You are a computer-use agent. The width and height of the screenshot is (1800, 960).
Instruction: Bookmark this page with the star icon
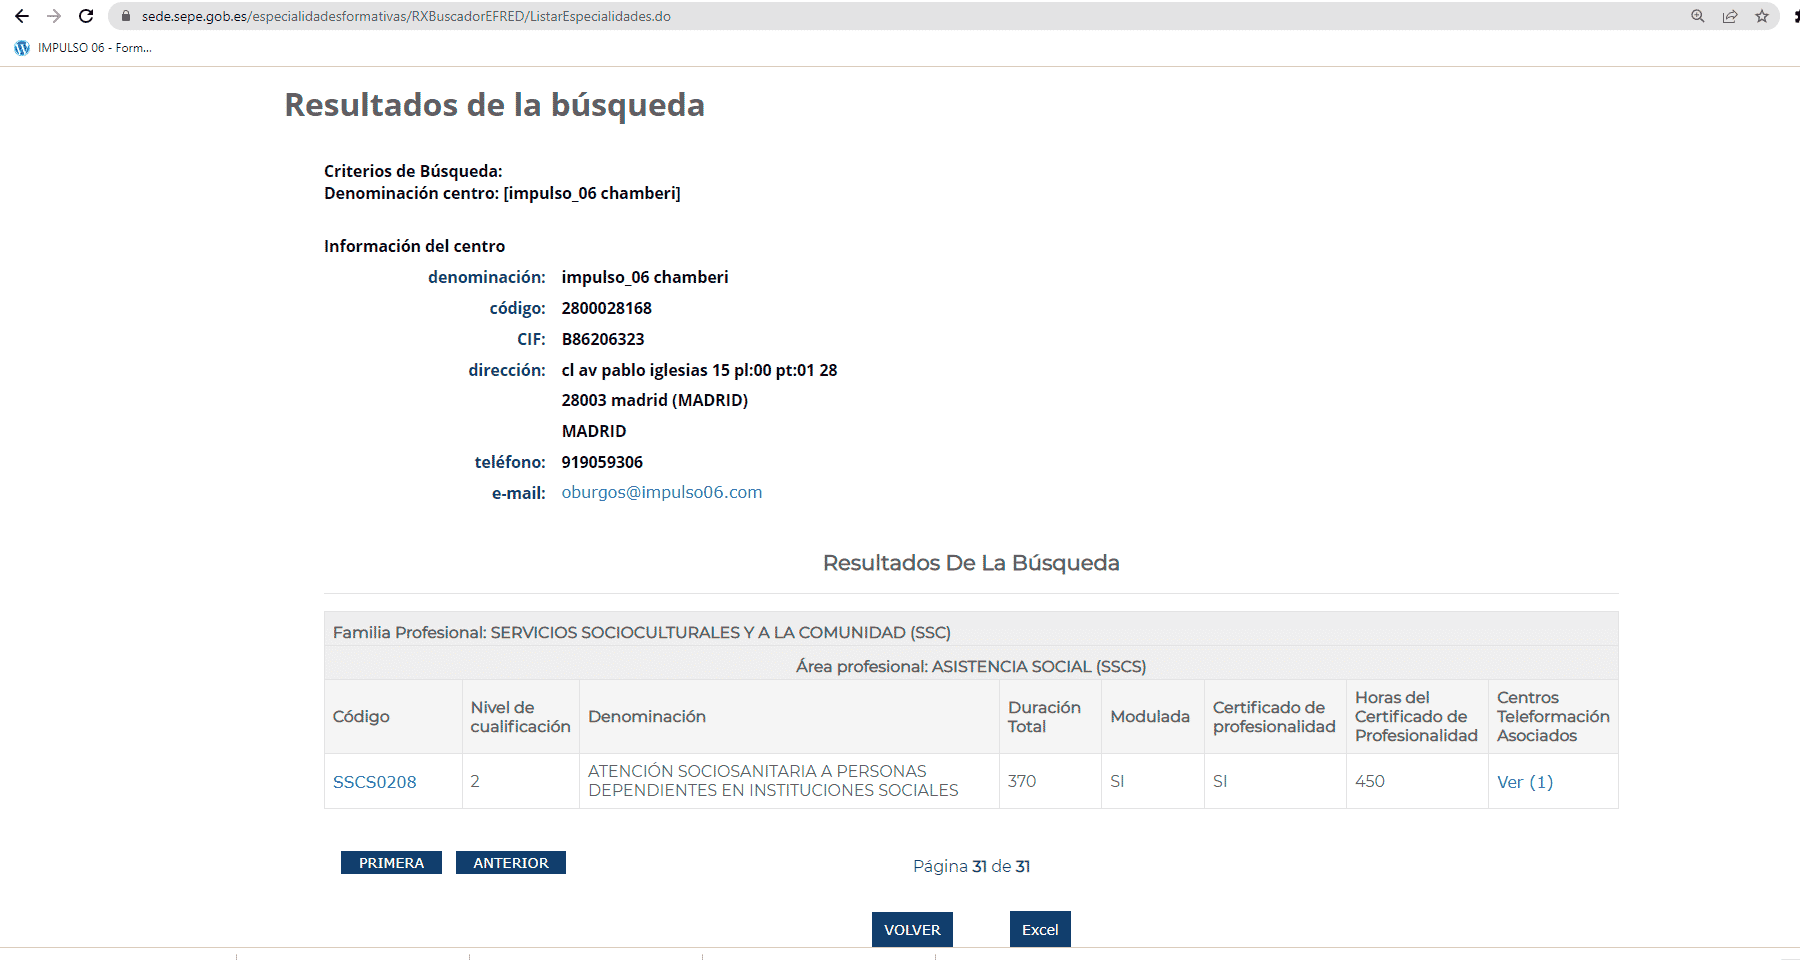coord(1763,16)
